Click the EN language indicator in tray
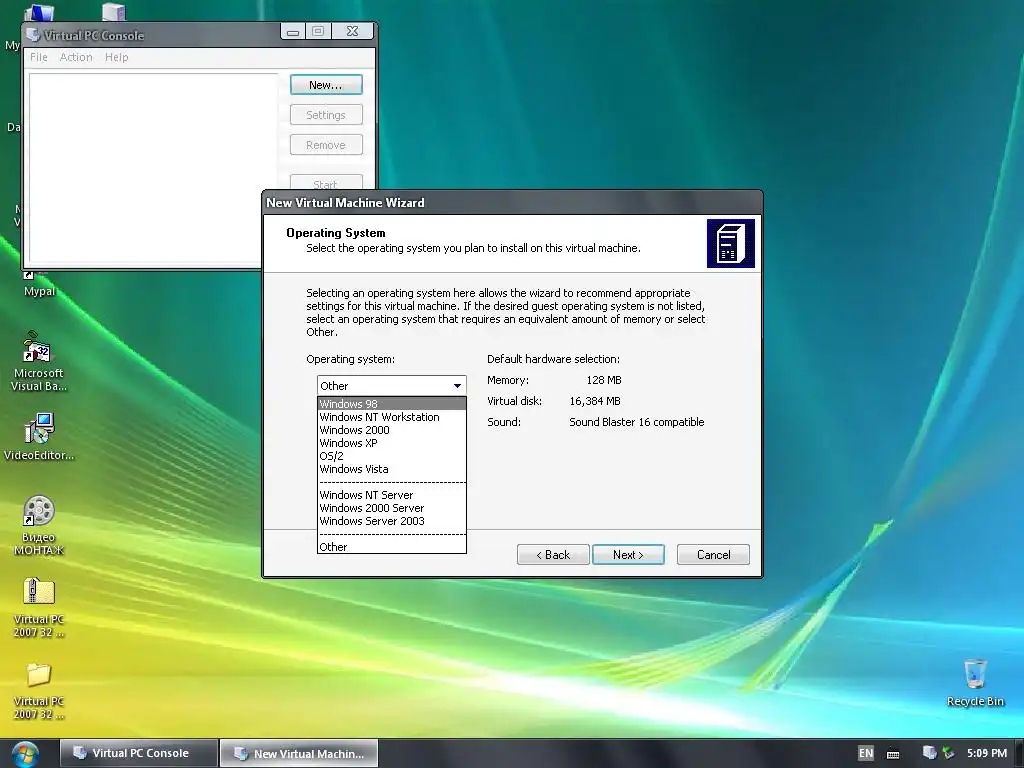This screenshot has height=768, width=1024. [866, 753]
